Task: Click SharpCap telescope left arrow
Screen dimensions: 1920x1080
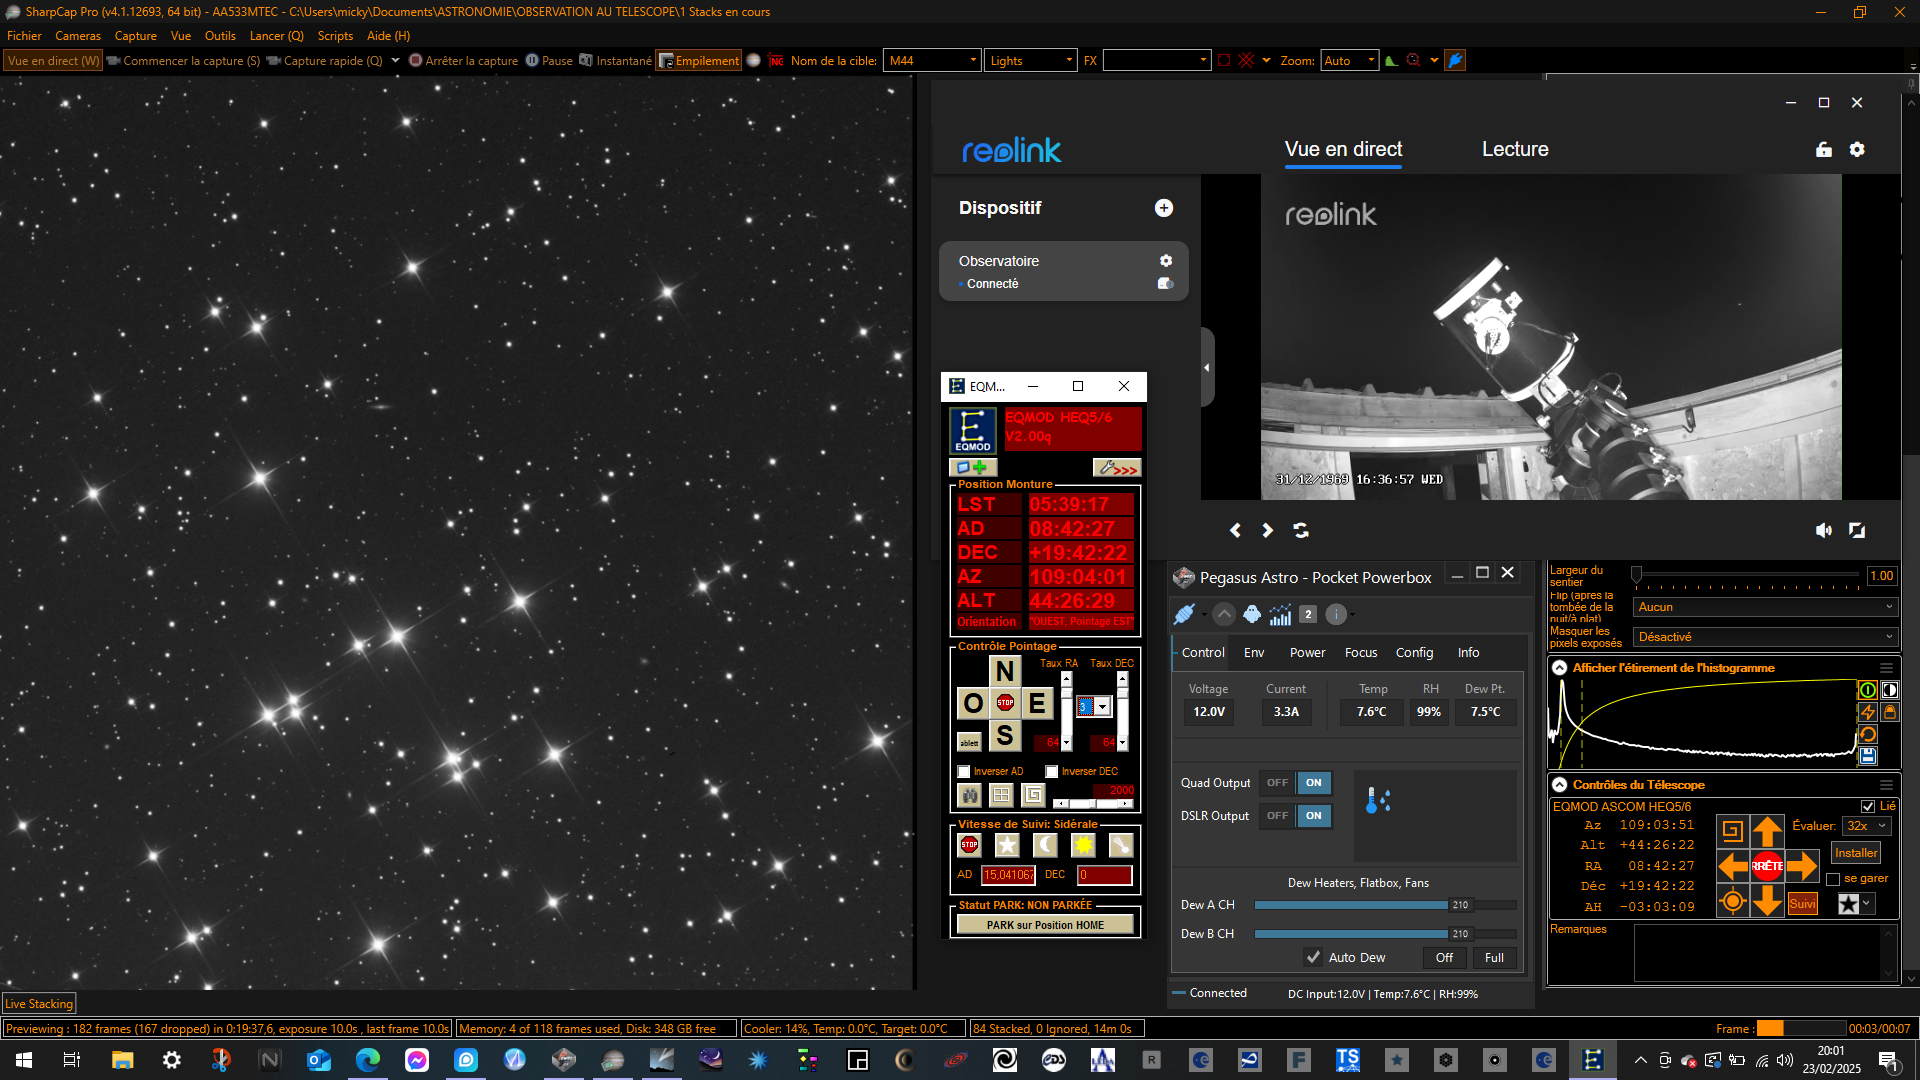Action: pos(1733,866)
